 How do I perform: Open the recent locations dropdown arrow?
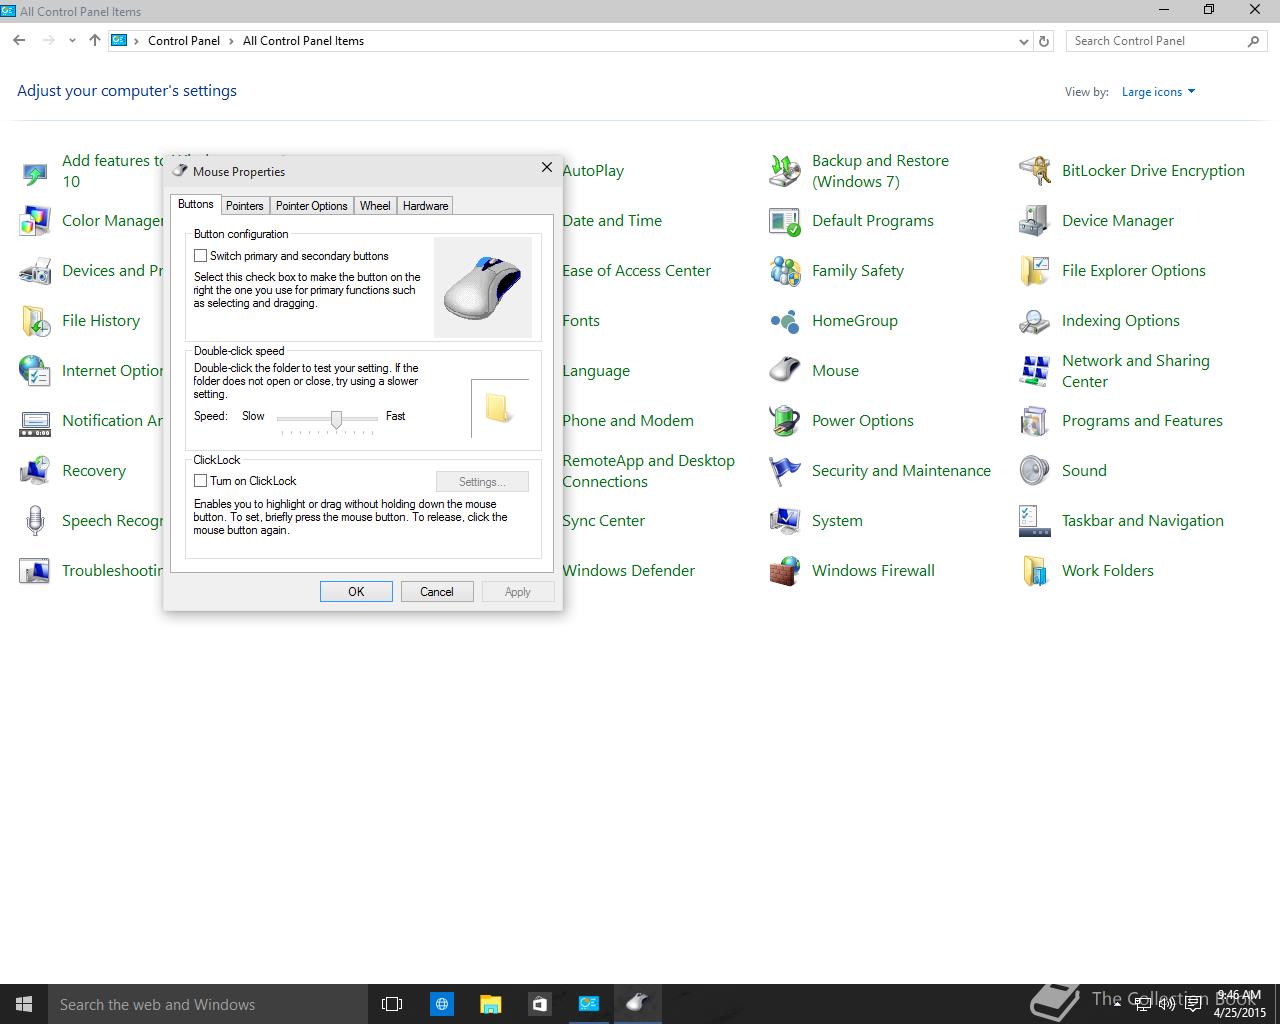click(x=72, y=41)
